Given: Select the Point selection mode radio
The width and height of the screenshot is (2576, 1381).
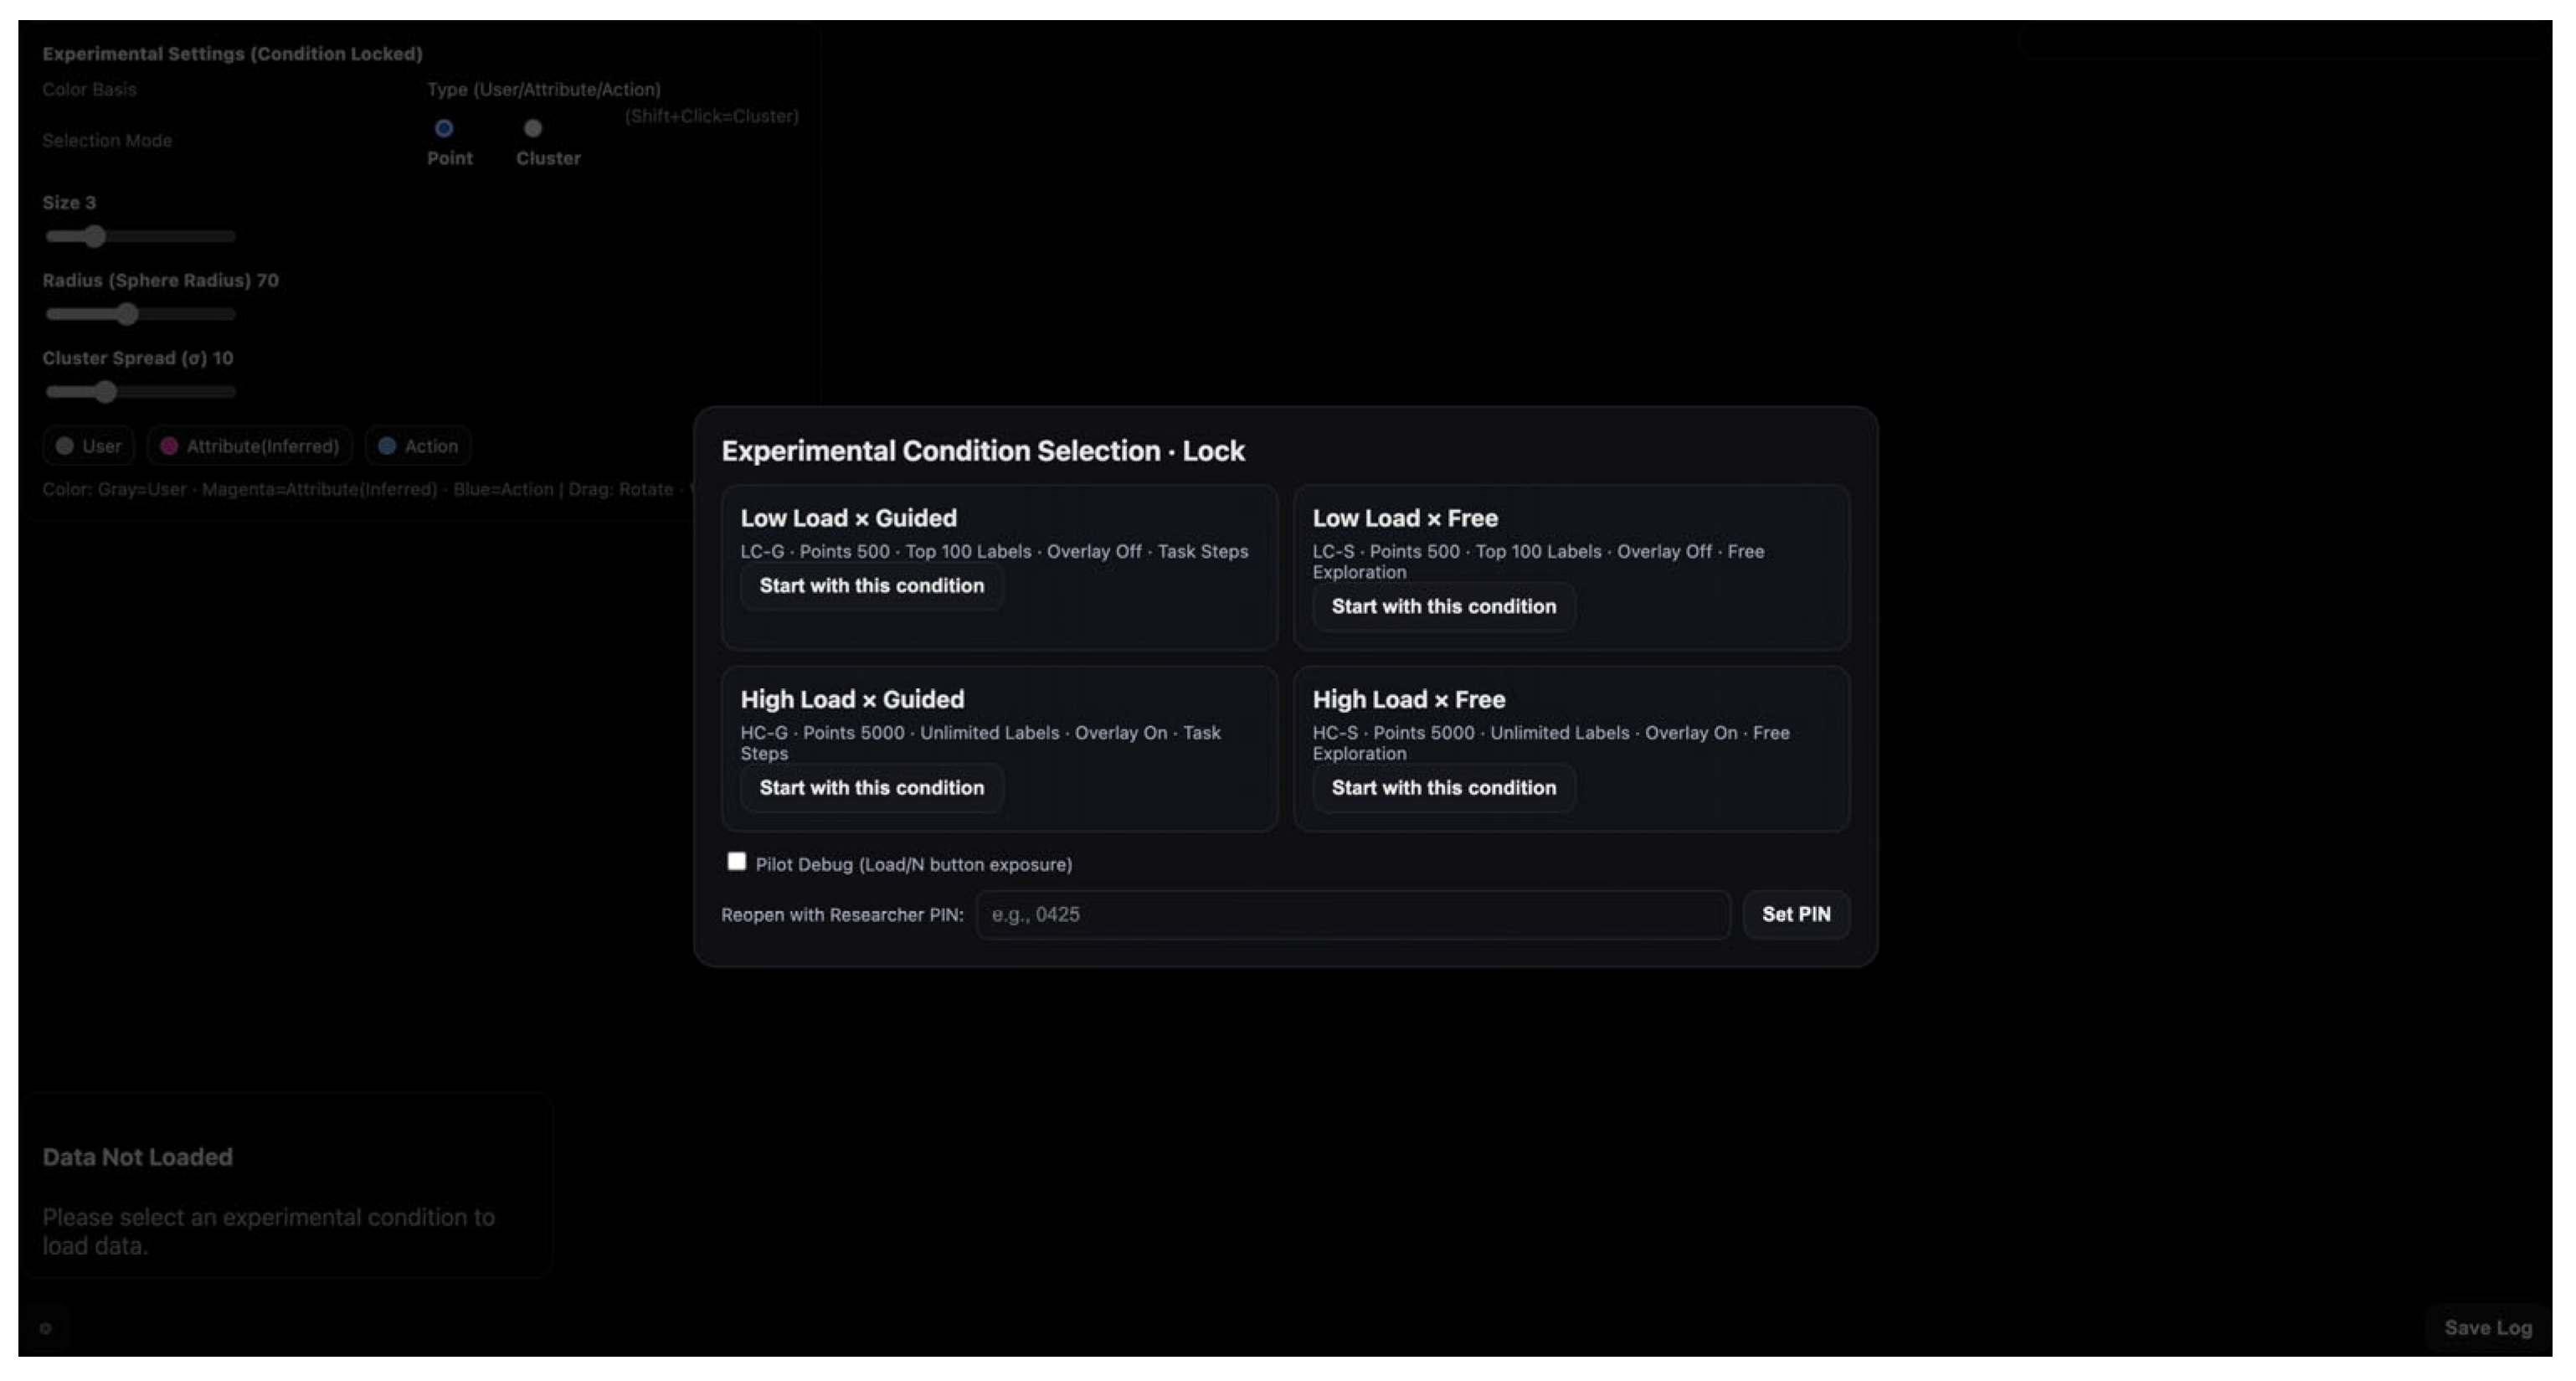Looking at the screenshot, I should 444,128.
